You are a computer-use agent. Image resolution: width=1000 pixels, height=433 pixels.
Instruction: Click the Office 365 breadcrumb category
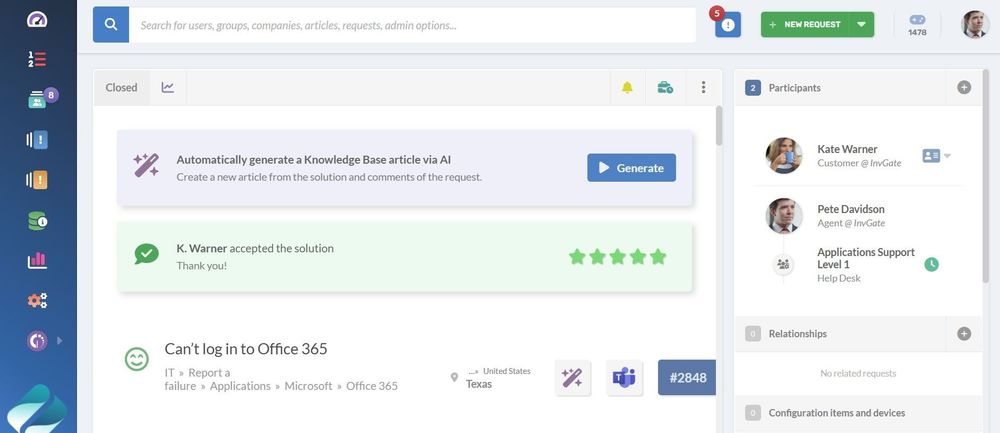click(x=372, y=386)
